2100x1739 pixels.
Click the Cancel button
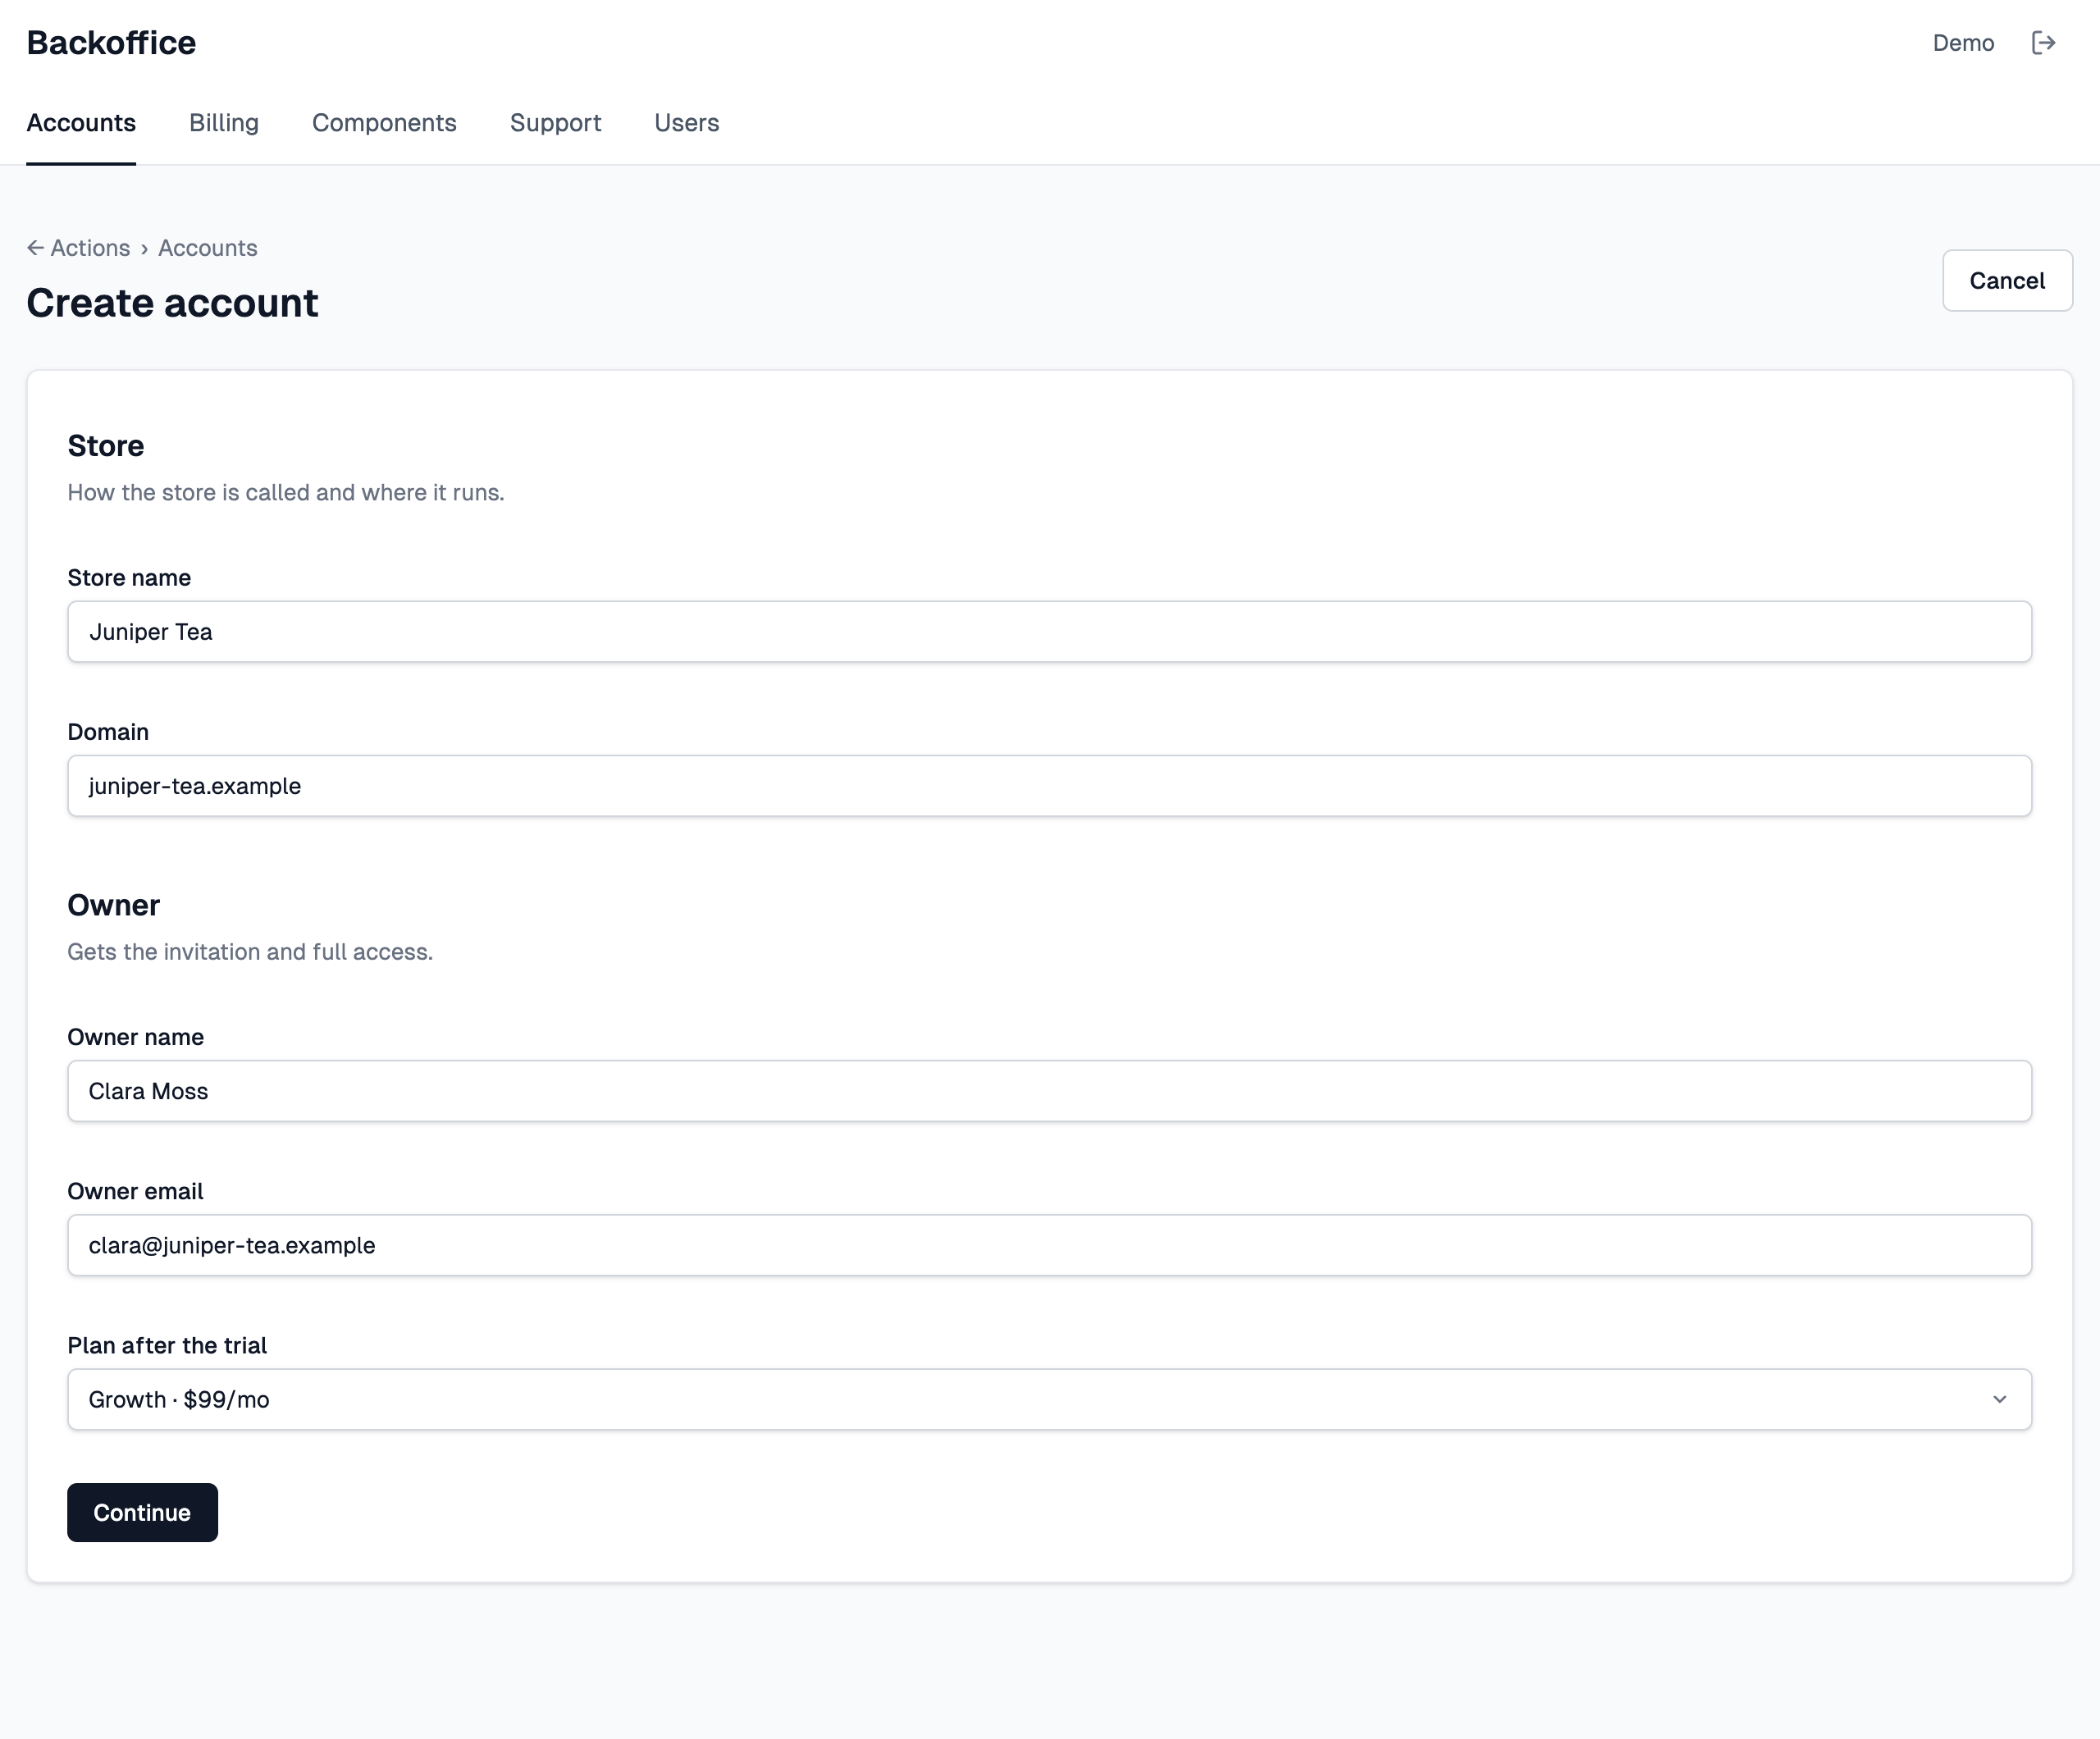click(2007, 281)
